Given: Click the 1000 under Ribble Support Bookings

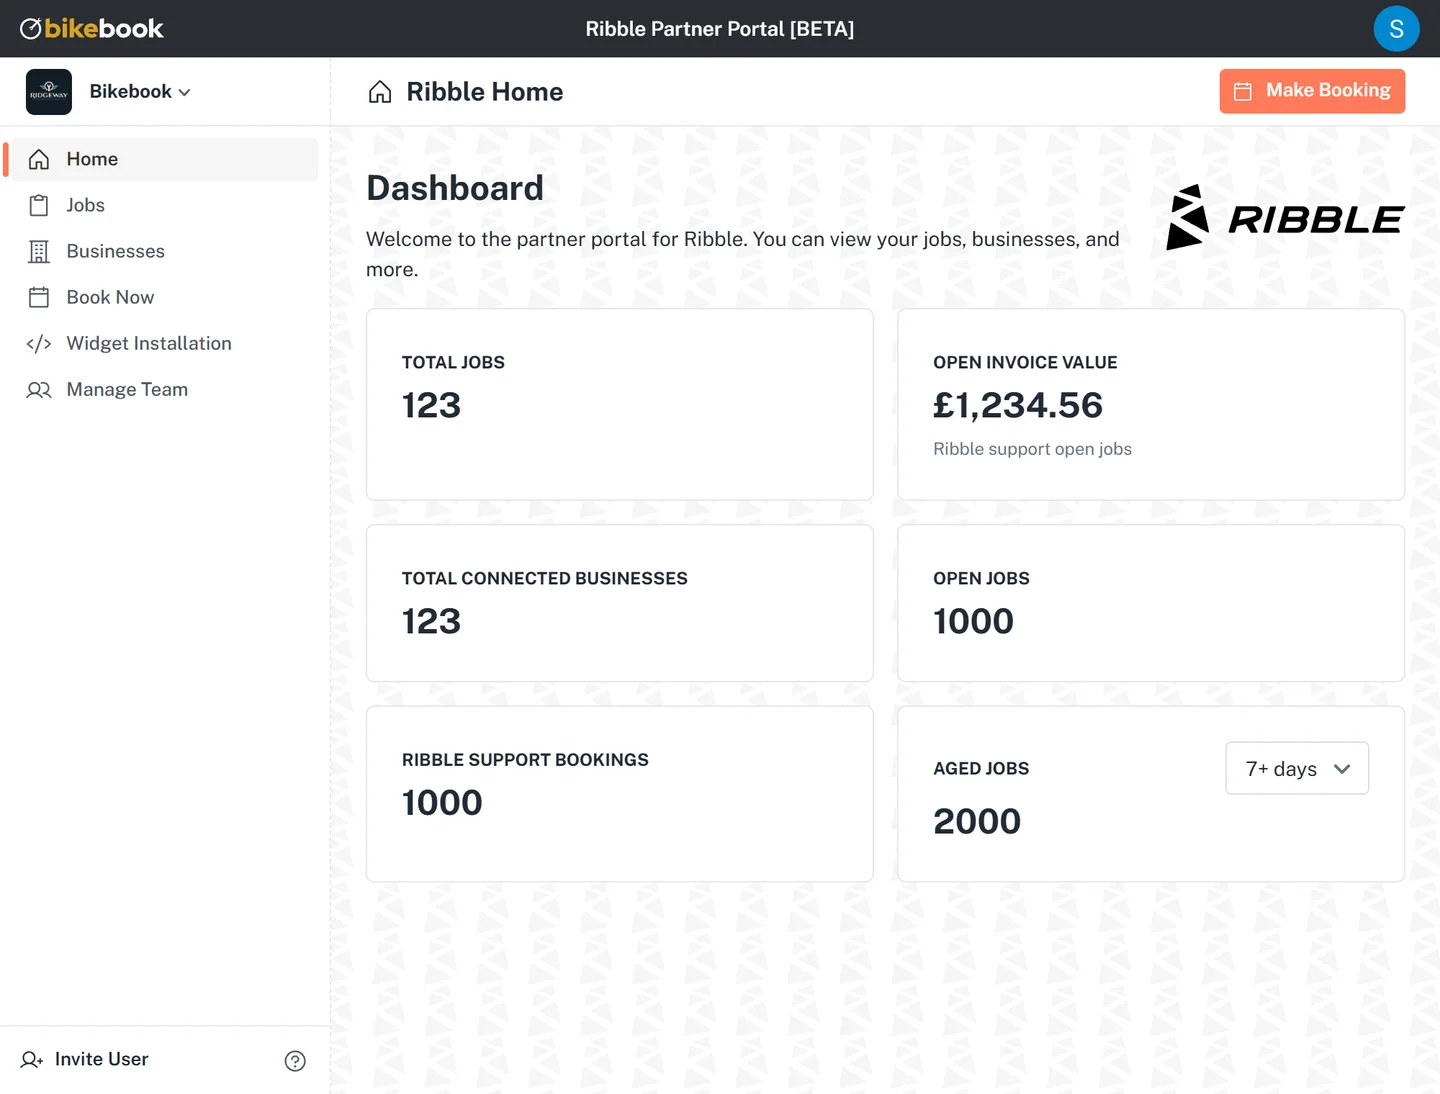Looking at the screenshot, I should click(x=442, y=802).
